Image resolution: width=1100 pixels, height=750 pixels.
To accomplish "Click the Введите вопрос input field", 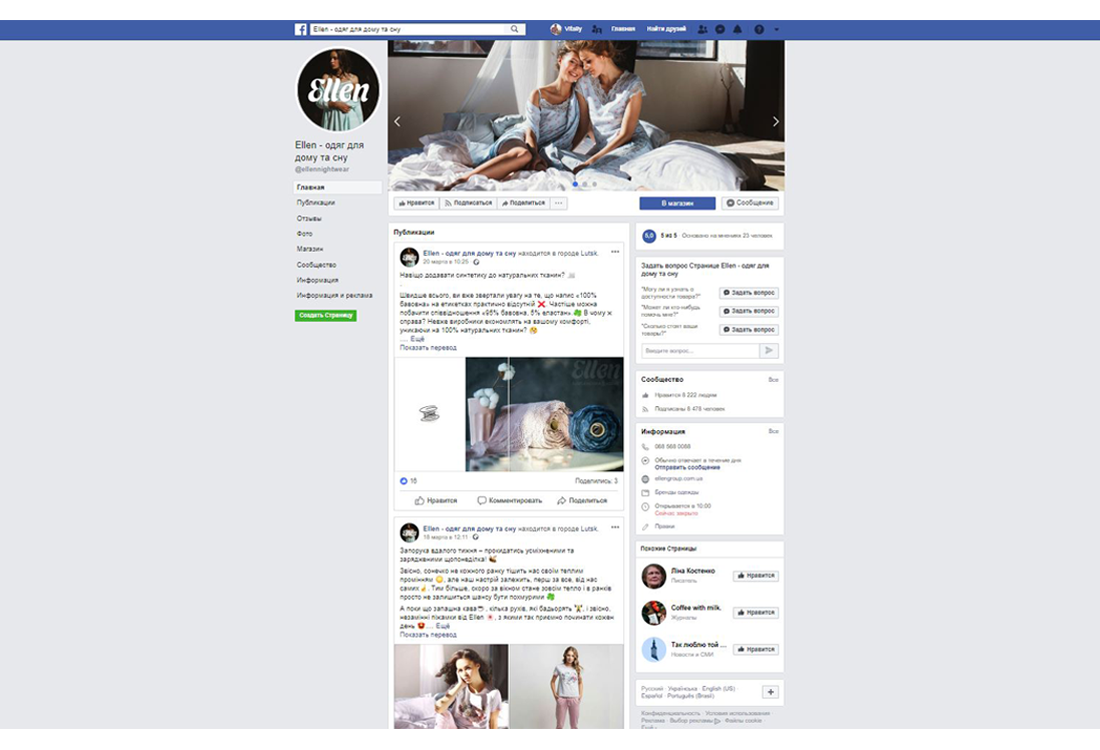I will pyautogui.click(x=700, y=351).
